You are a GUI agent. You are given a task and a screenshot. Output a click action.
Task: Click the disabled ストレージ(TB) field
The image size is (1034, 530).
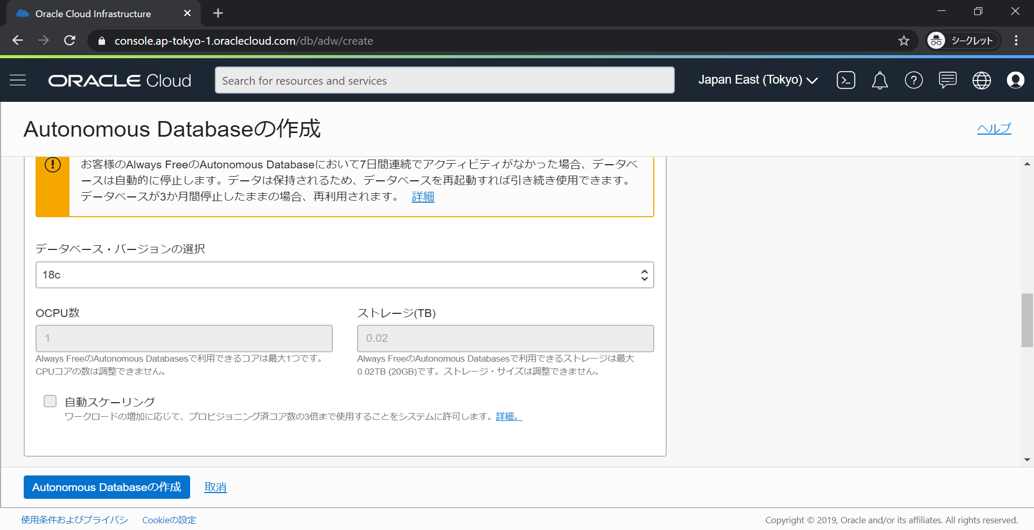(506, 338)
